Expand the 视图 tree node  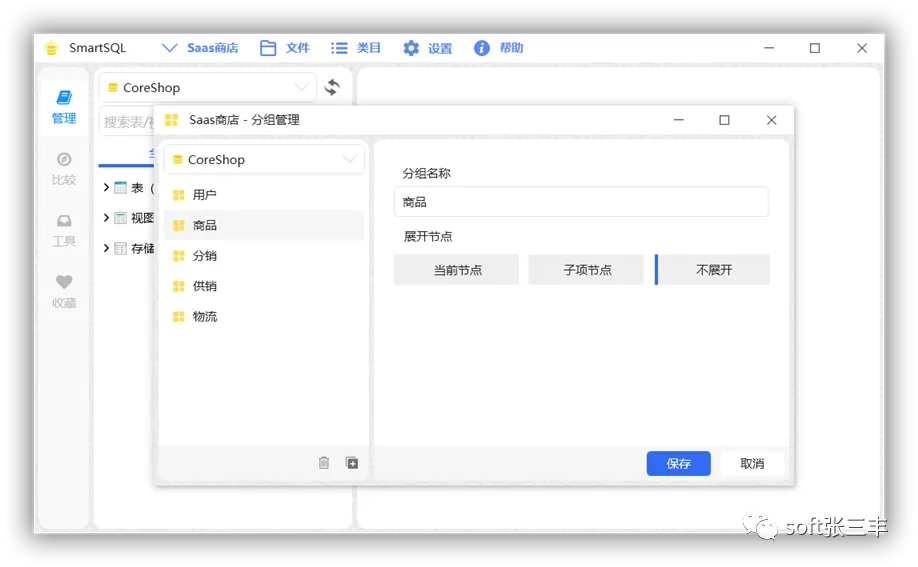[106, 218]
